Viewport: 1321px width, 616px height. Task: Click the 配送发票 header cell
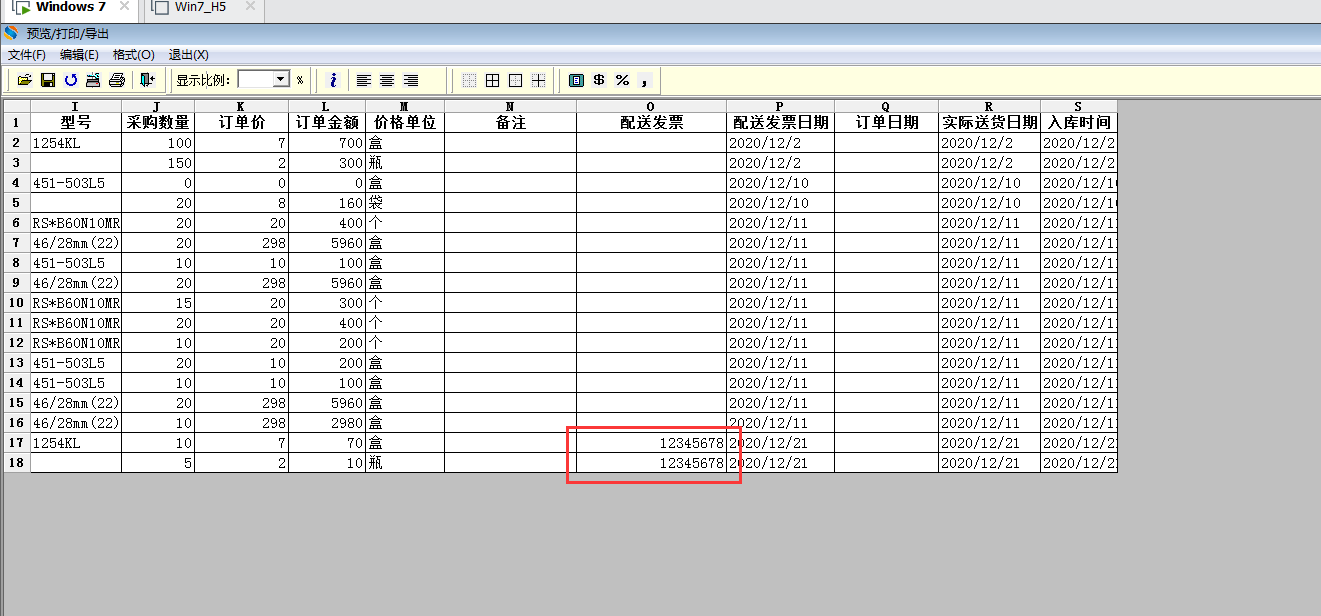[651, 122]
